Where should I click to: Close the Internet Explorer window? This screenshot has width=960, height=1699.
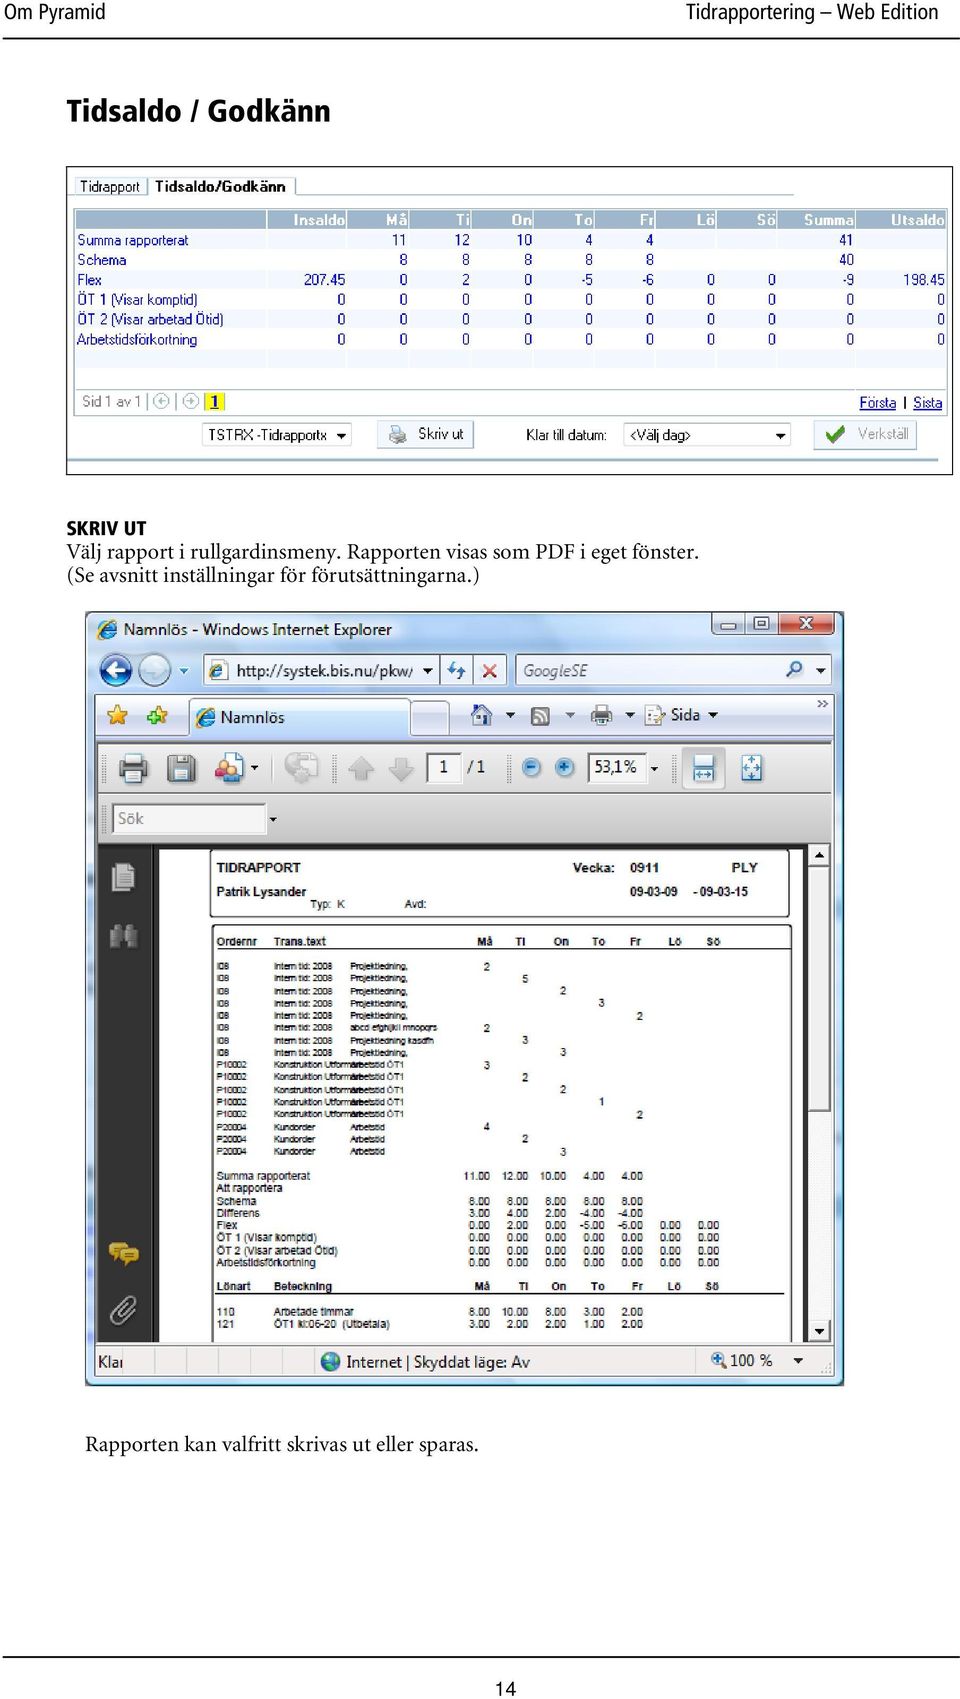tap(807, 624)
